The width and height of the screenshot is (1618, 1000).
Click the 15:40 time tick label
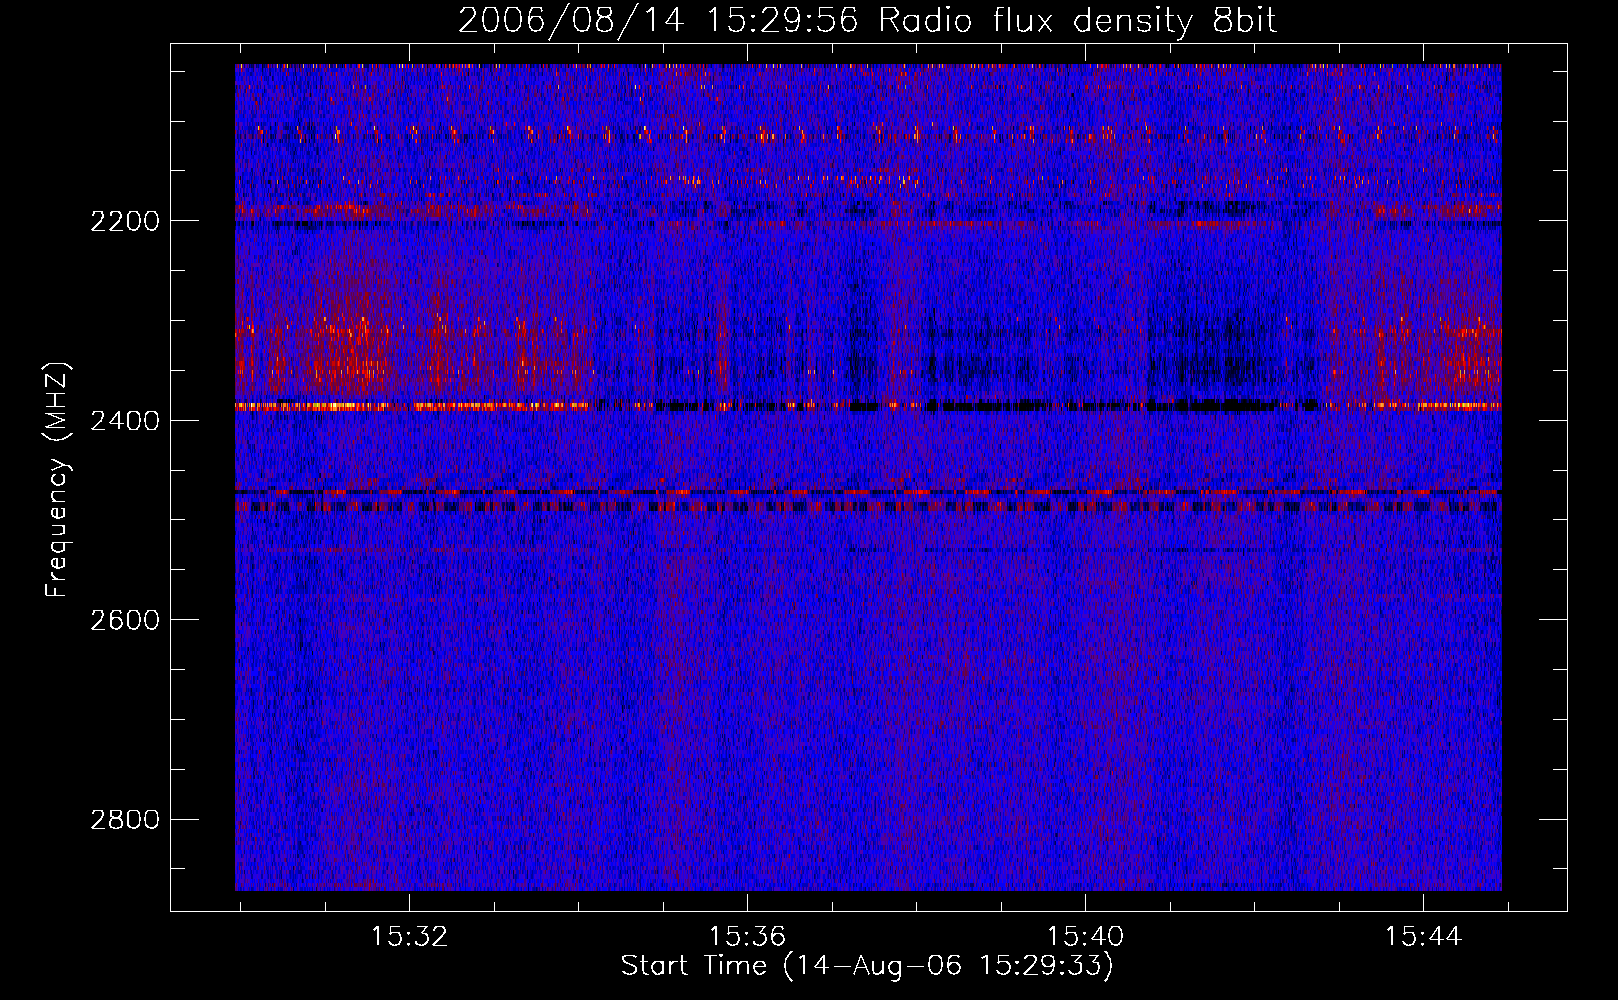pyautogui.click(x=1085, y=937)
